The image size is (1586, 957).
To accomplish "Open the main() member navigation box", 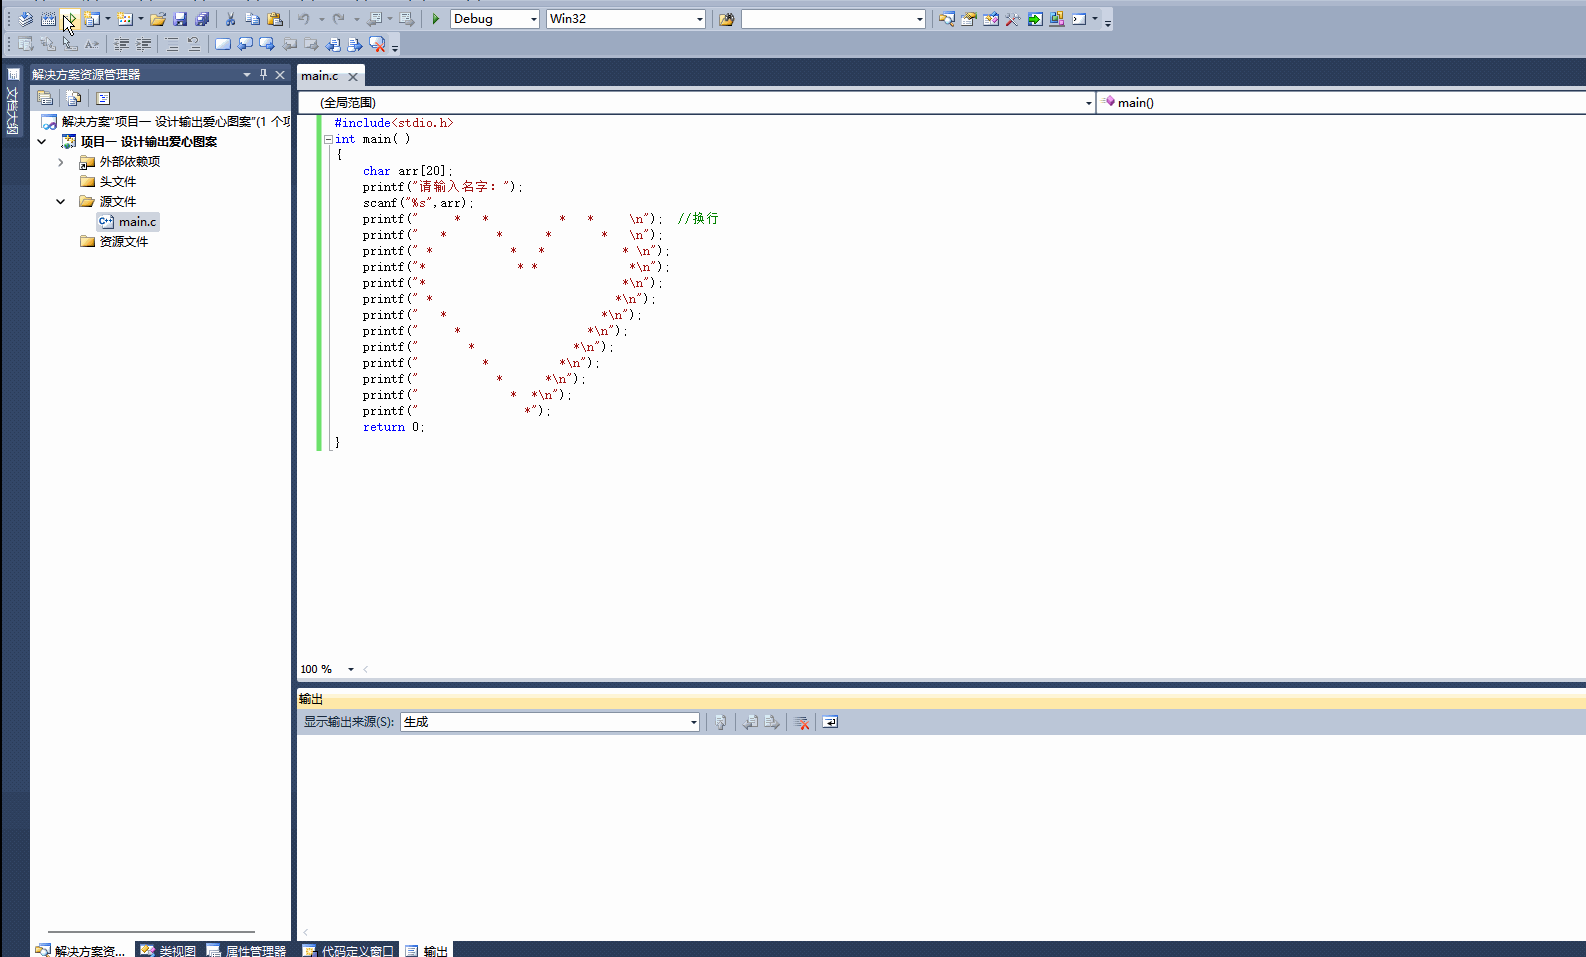I will coord(1341,102).
